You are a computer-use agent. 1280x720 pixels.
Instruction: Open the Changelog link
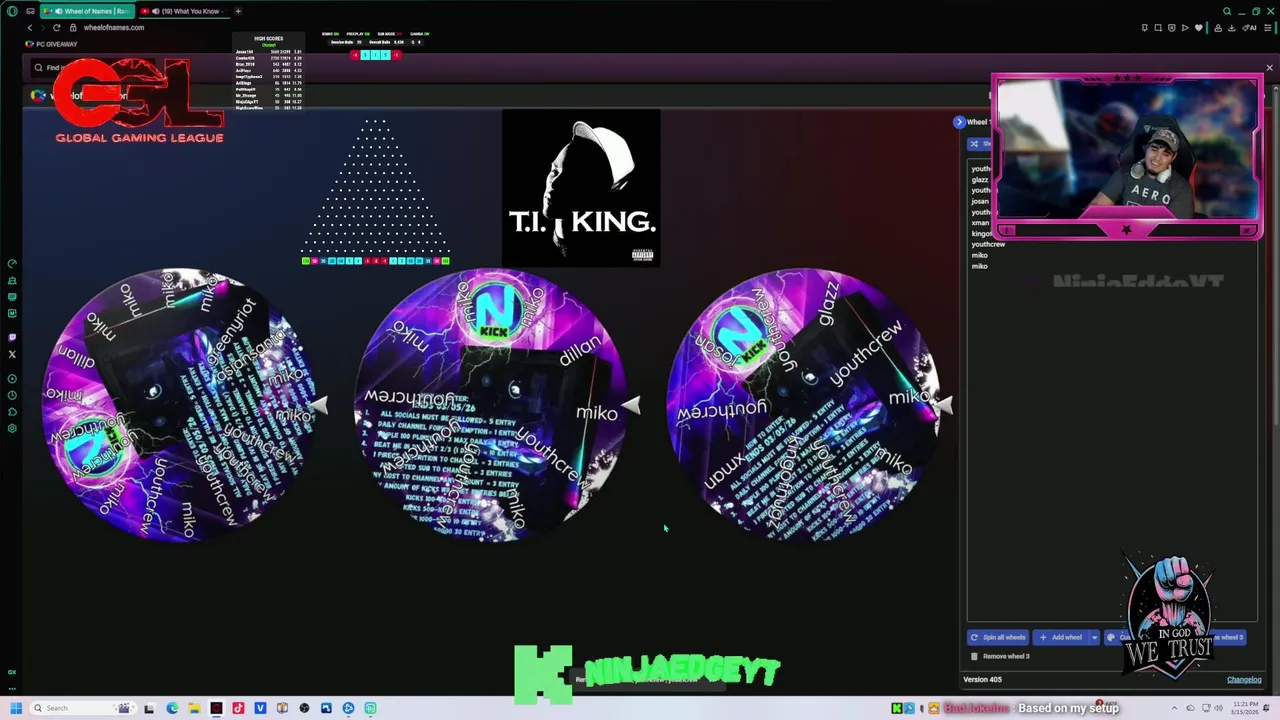(x=1244, y=680)
